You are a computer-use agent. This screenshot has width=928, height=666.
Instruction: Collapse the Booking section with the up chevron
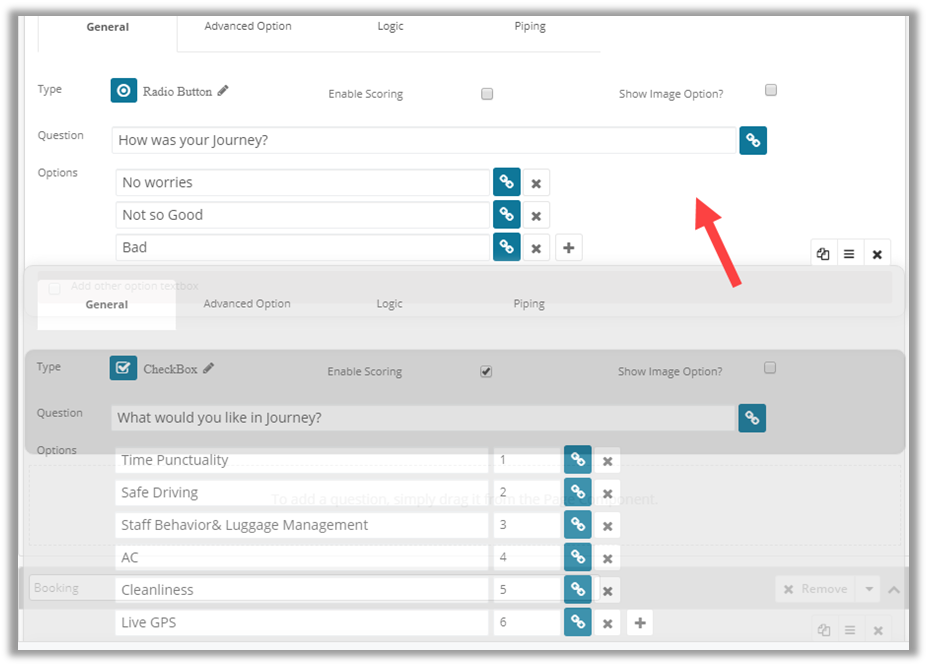point(894,590)
